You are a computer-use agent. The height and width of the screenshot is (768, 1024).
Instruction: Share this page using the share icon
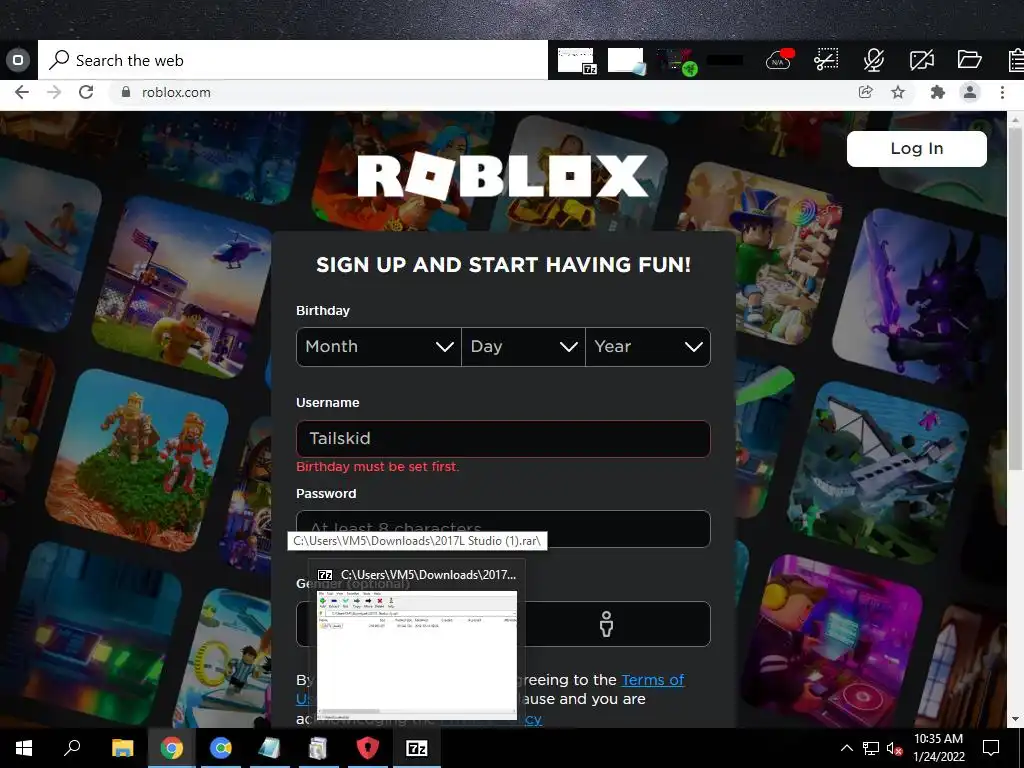point(865,92)
